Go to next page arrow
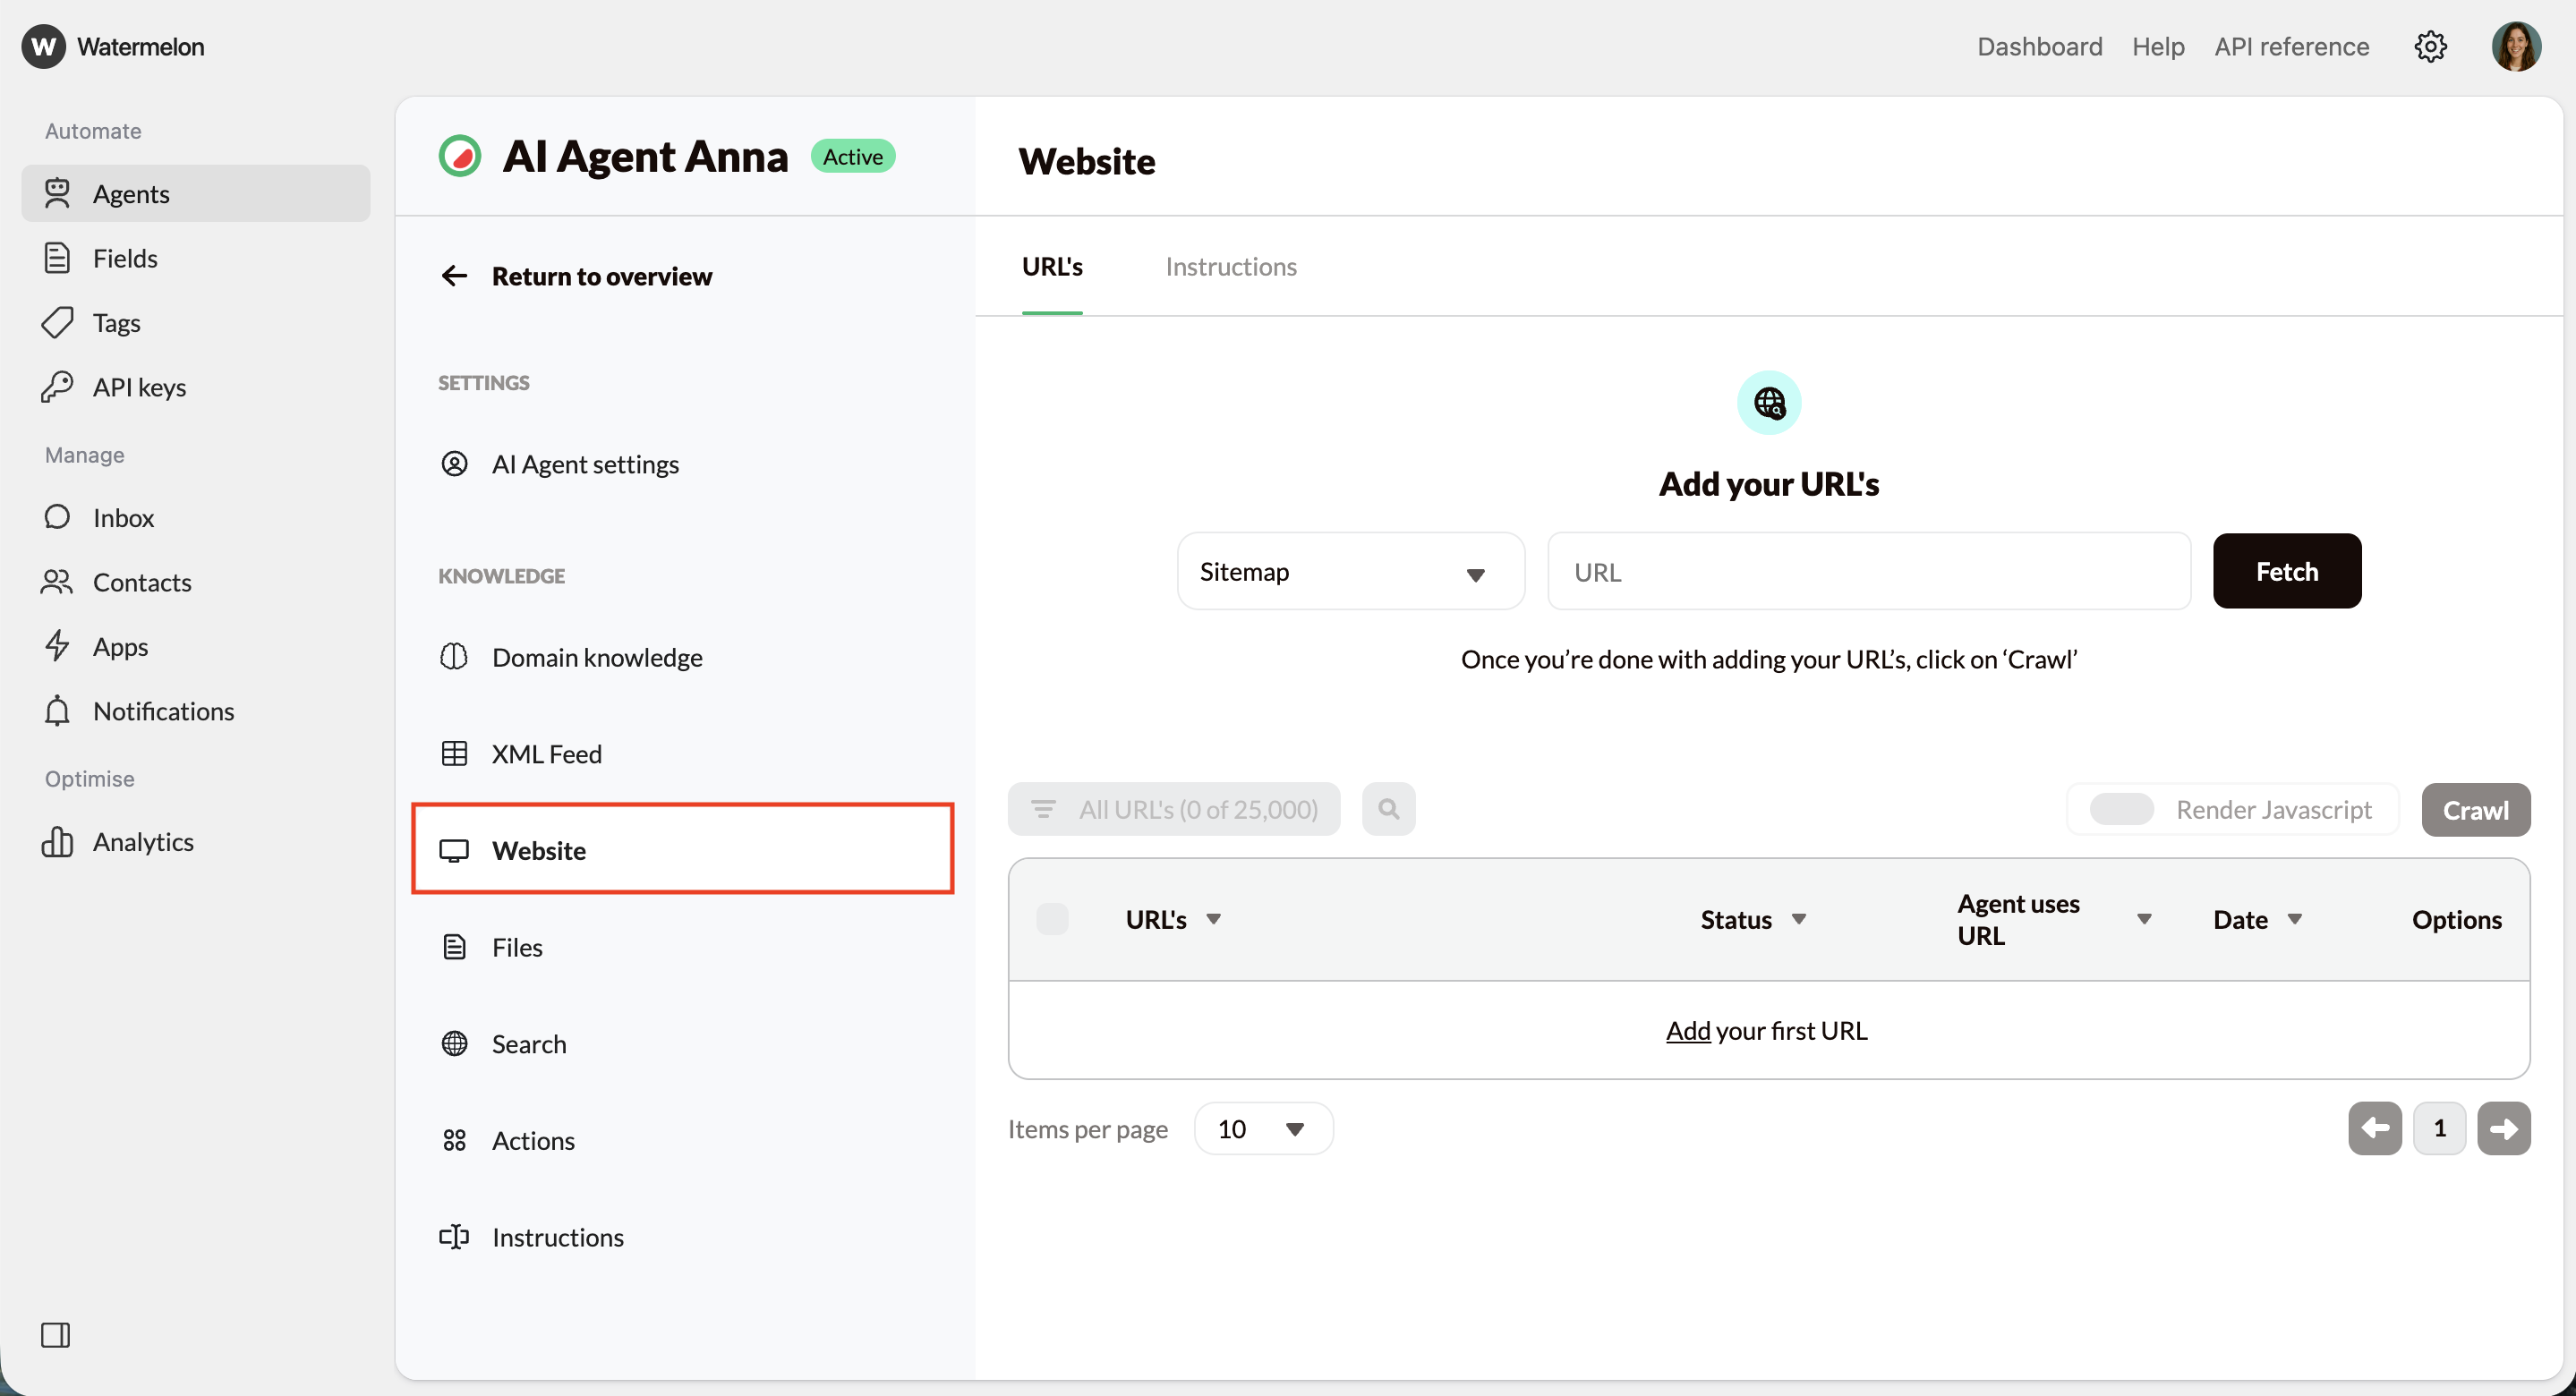 click(2503, 1128)
